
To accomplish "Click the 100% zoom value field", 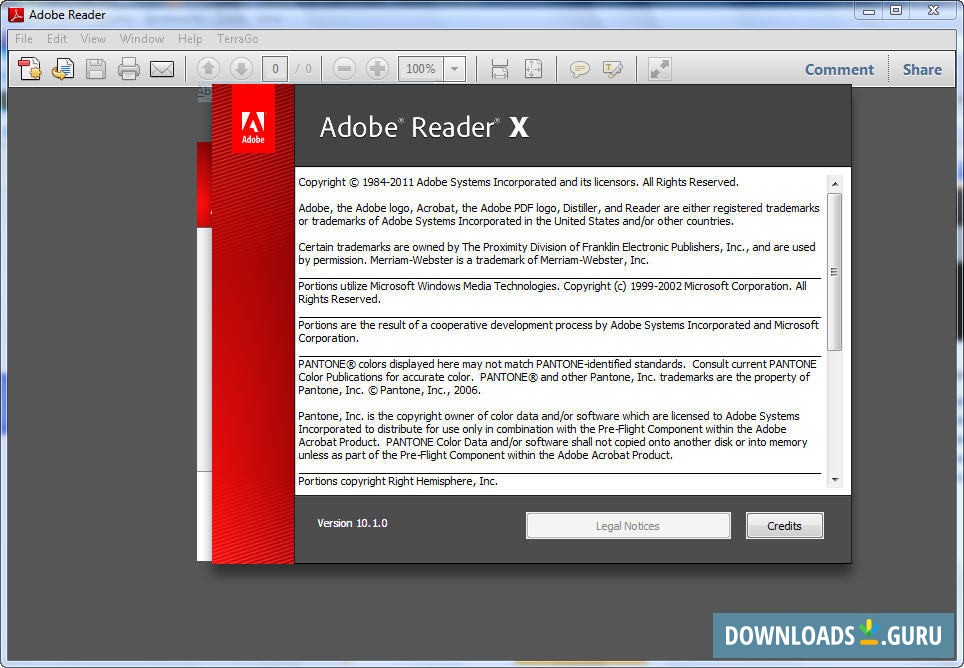I will [421, 69].
